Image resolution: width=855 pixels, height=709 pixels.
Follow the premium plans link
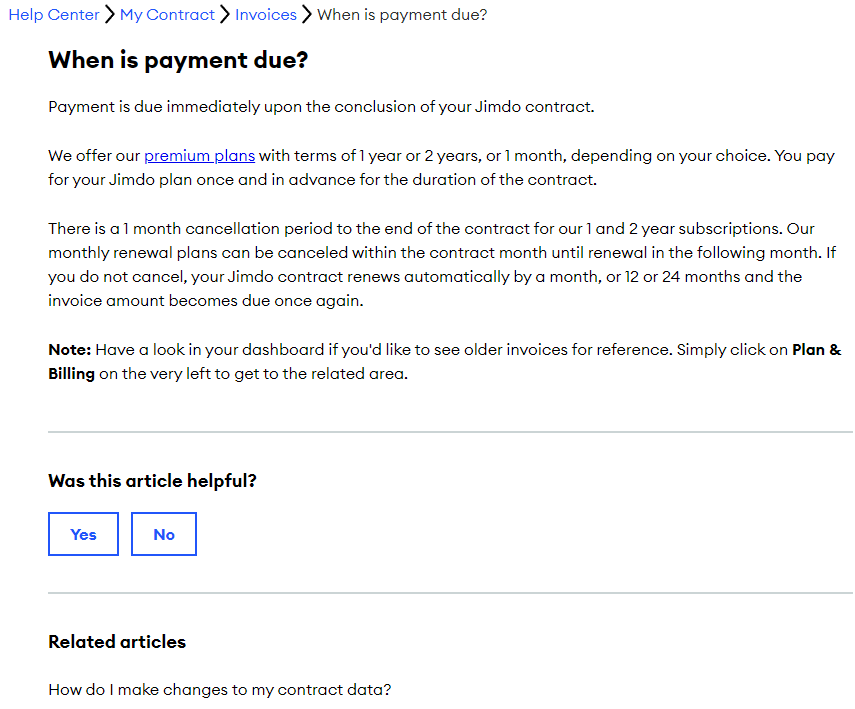(x=200, y=156)
